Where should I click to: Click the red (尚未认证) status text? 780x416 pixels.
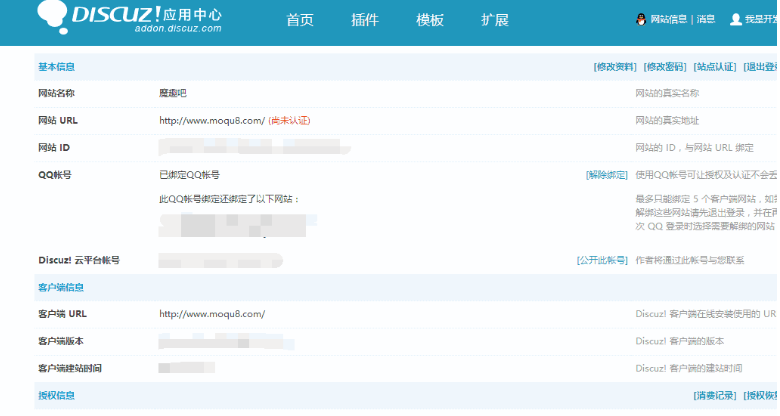pos(289,120)
